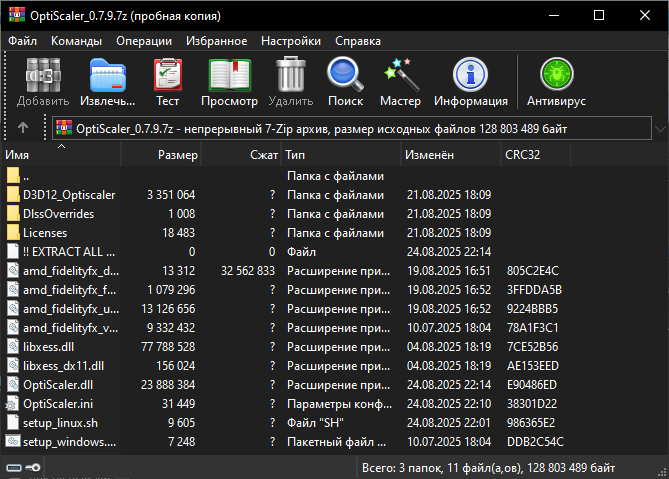Open the Операции menu
This screenshot has height=479, width=669.
pos(144,41)
